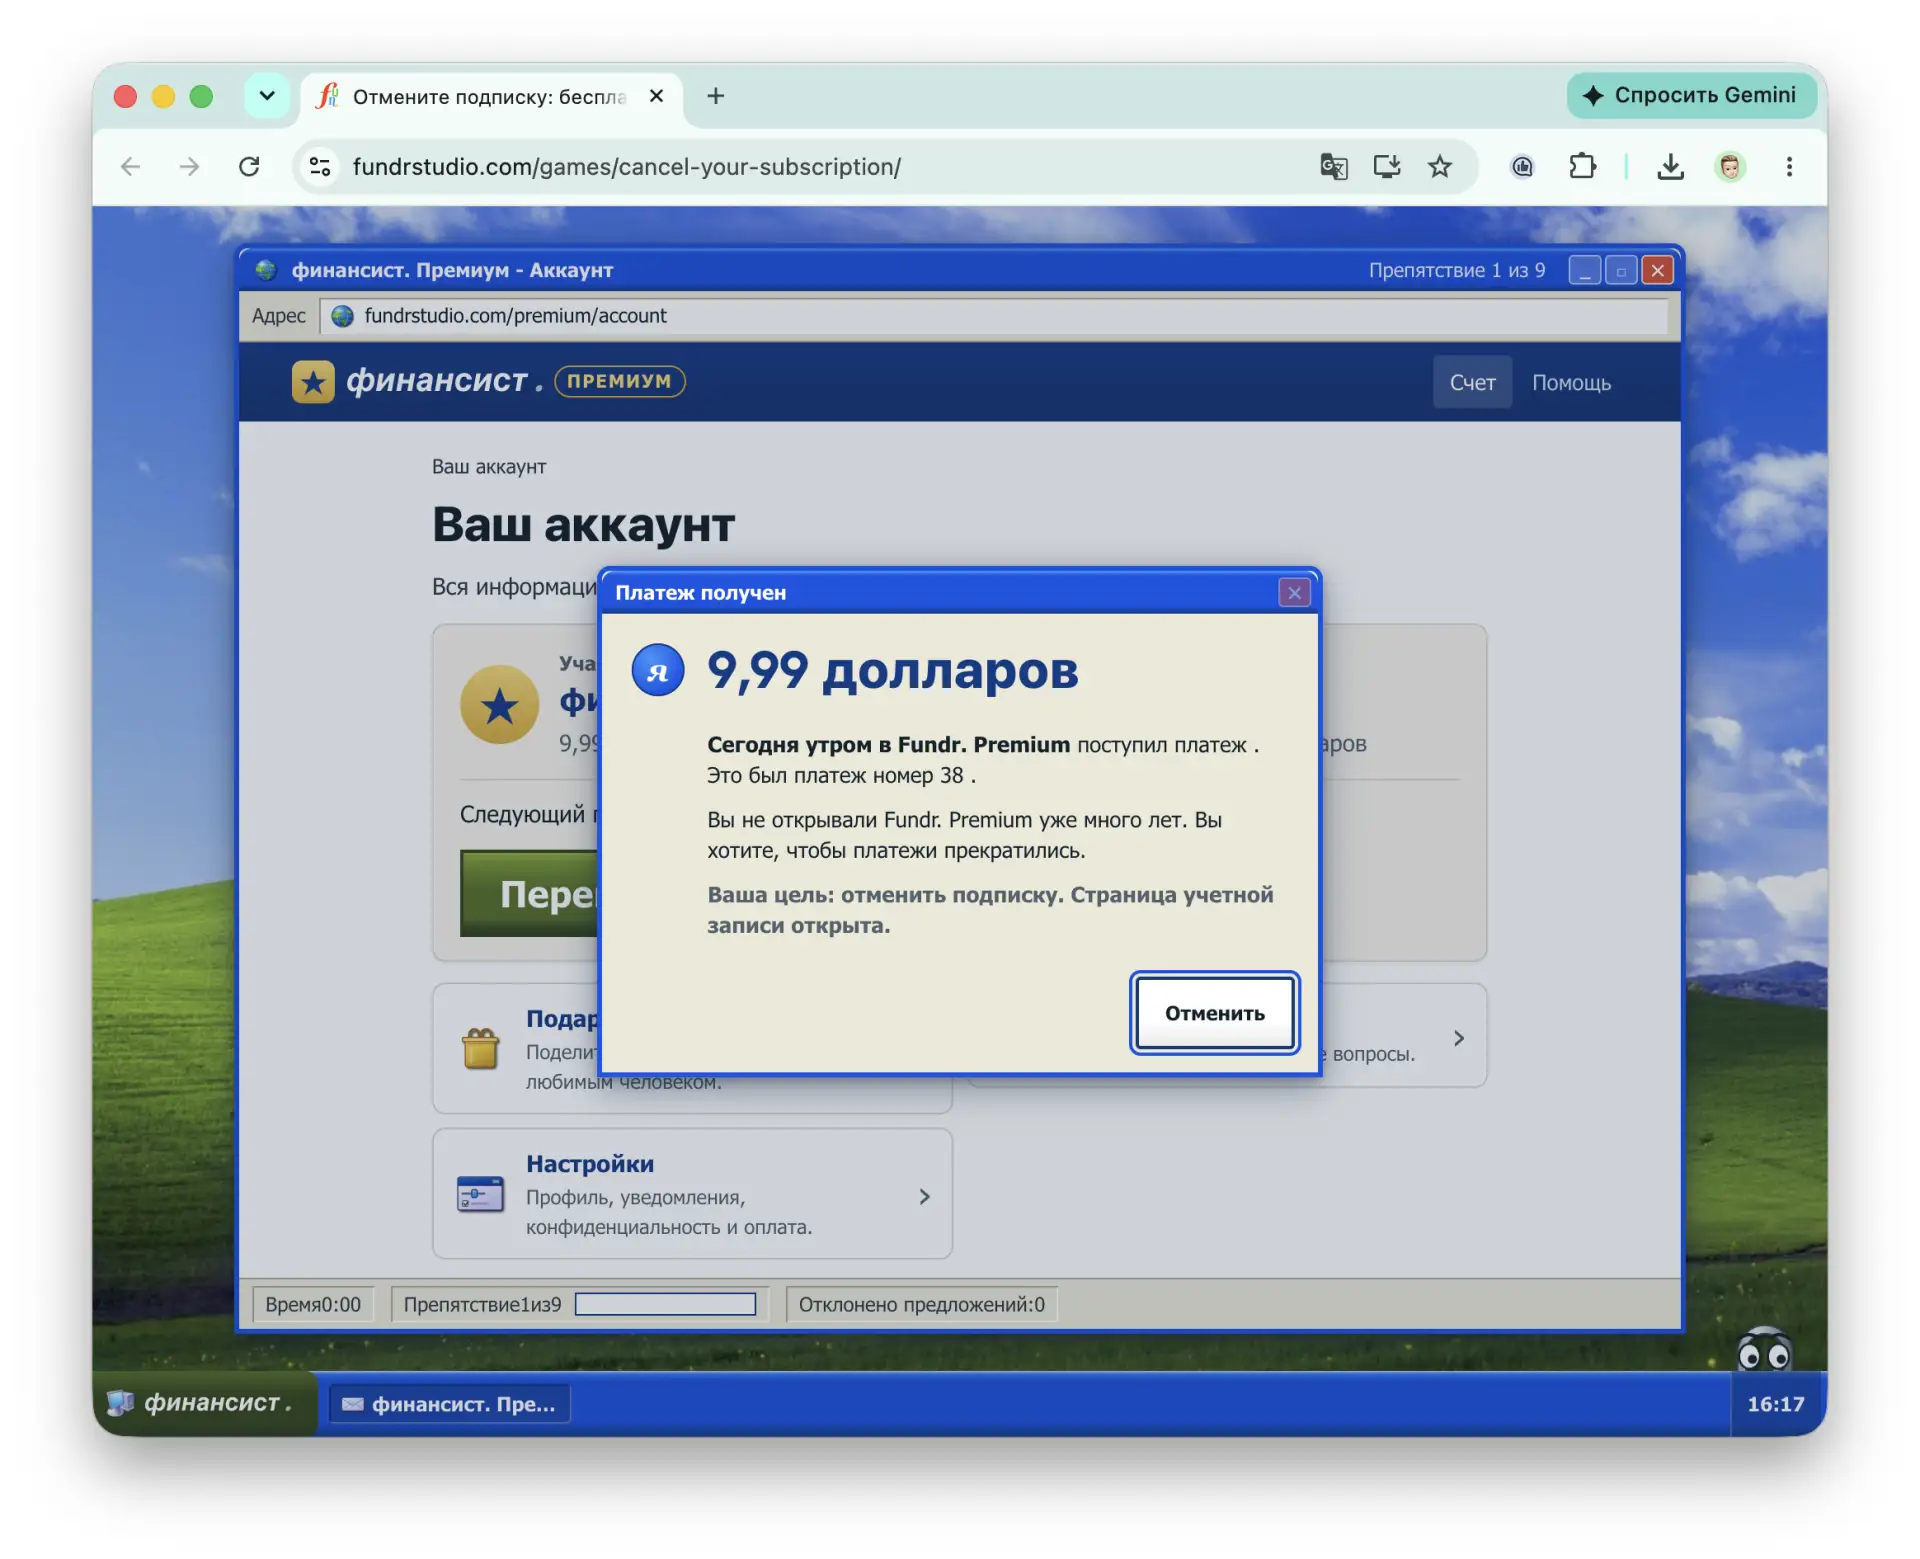
Task: Open a new browser tab
Action: 715,96
